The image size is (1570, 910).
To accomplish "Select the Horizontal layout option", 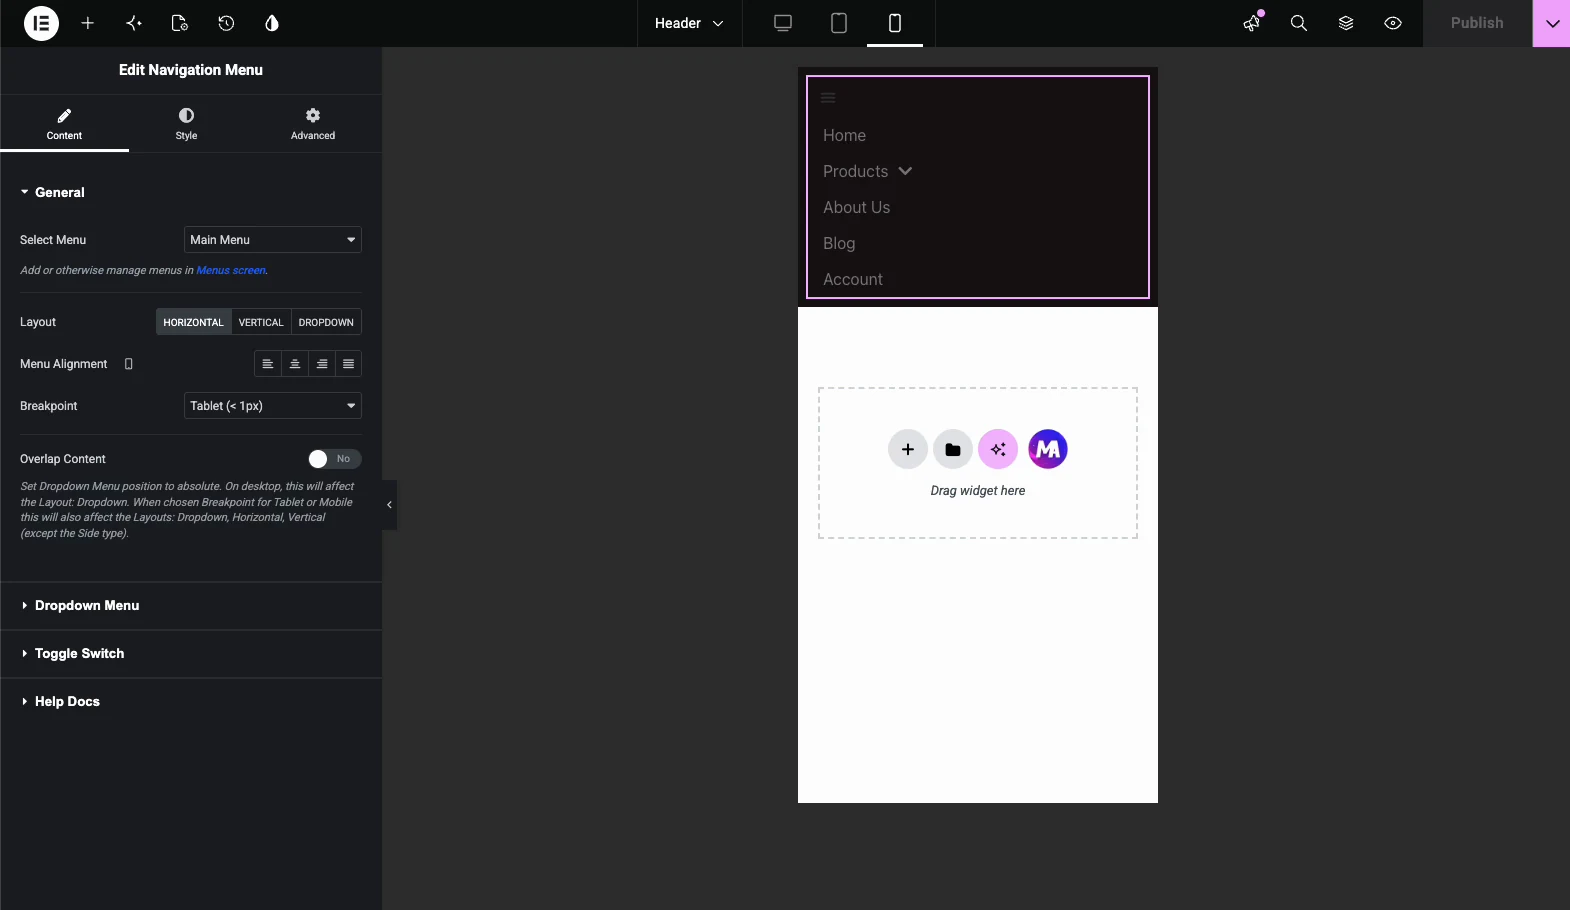I will pyautogui.click(x=193, y=322).
